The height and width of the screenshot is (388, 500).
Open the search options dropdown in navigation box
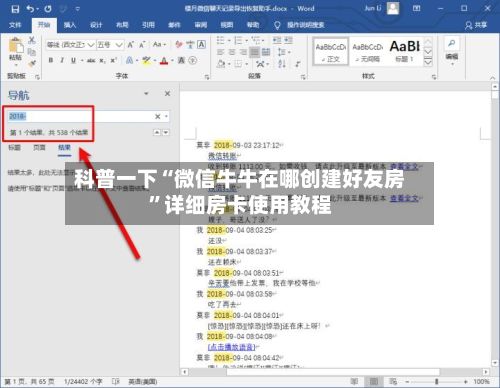pos(166,116)
